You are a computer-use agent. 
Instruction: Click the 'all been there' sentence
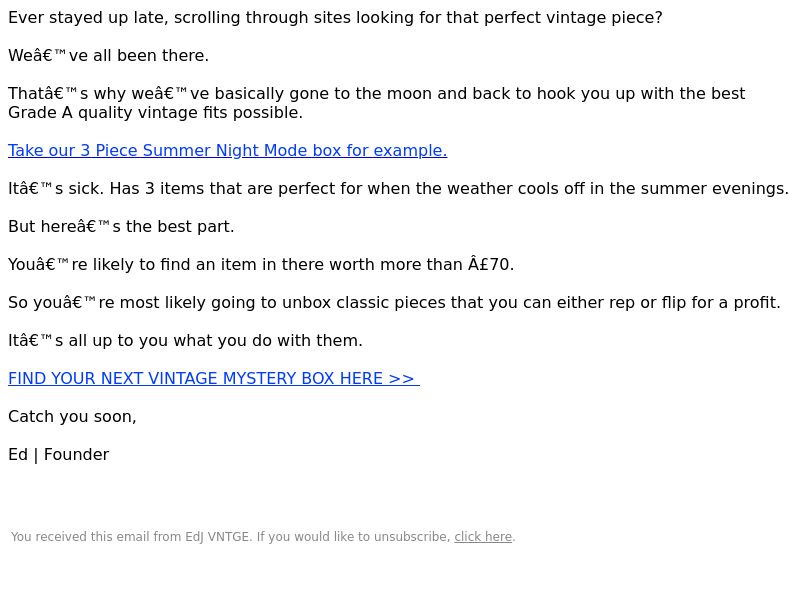coord(109,56)
